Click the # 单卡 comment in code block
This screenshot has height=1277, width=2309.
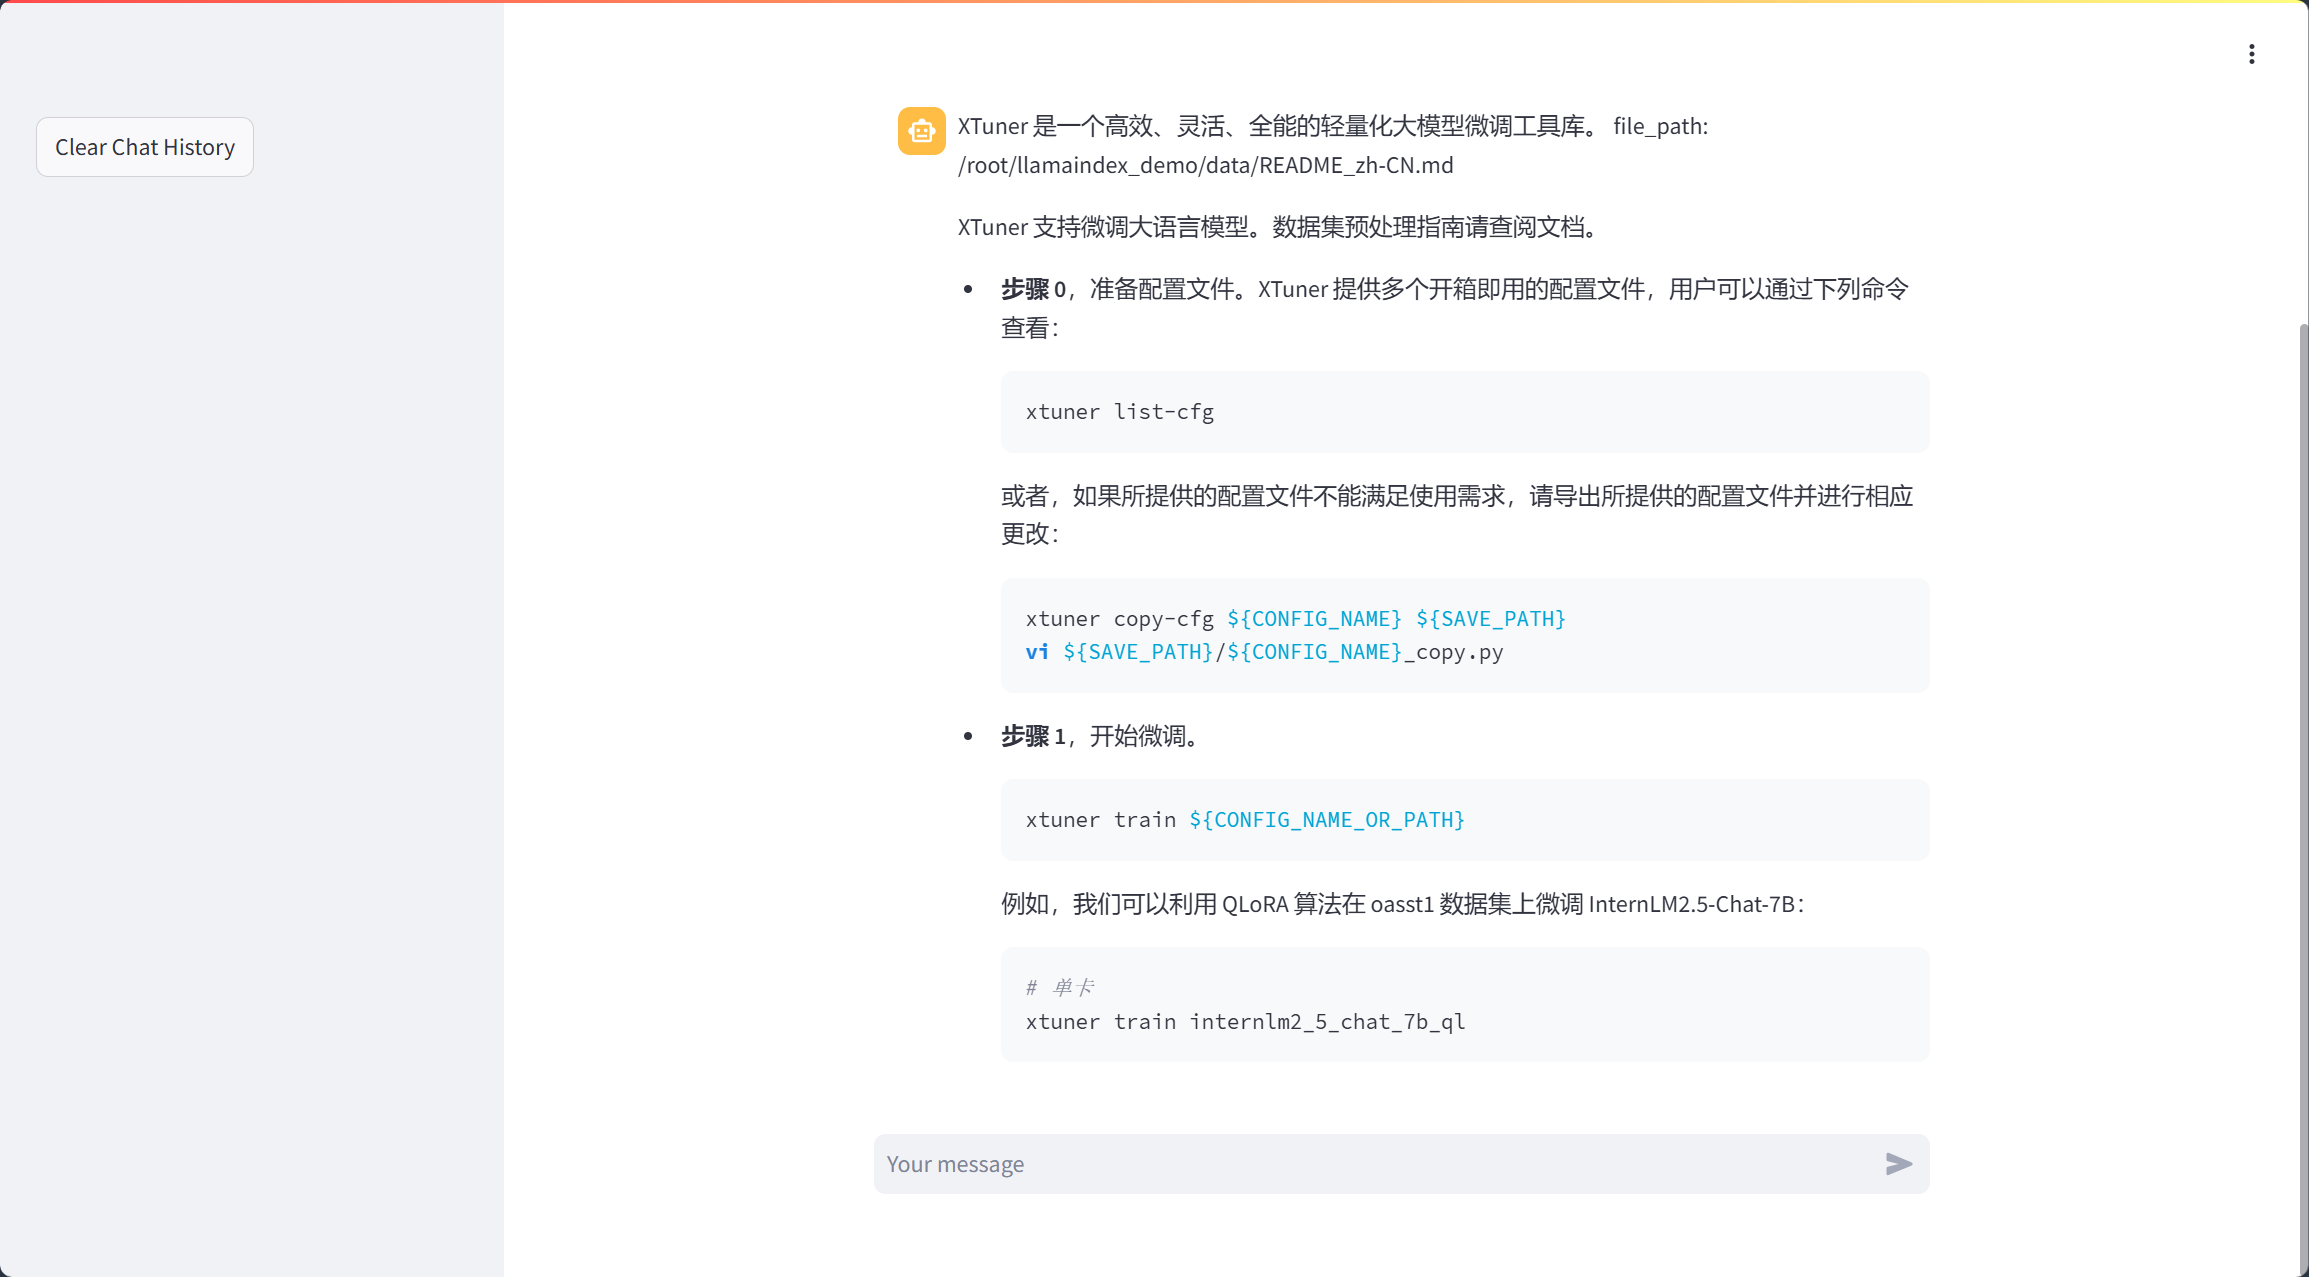[x=1060, y=988]
